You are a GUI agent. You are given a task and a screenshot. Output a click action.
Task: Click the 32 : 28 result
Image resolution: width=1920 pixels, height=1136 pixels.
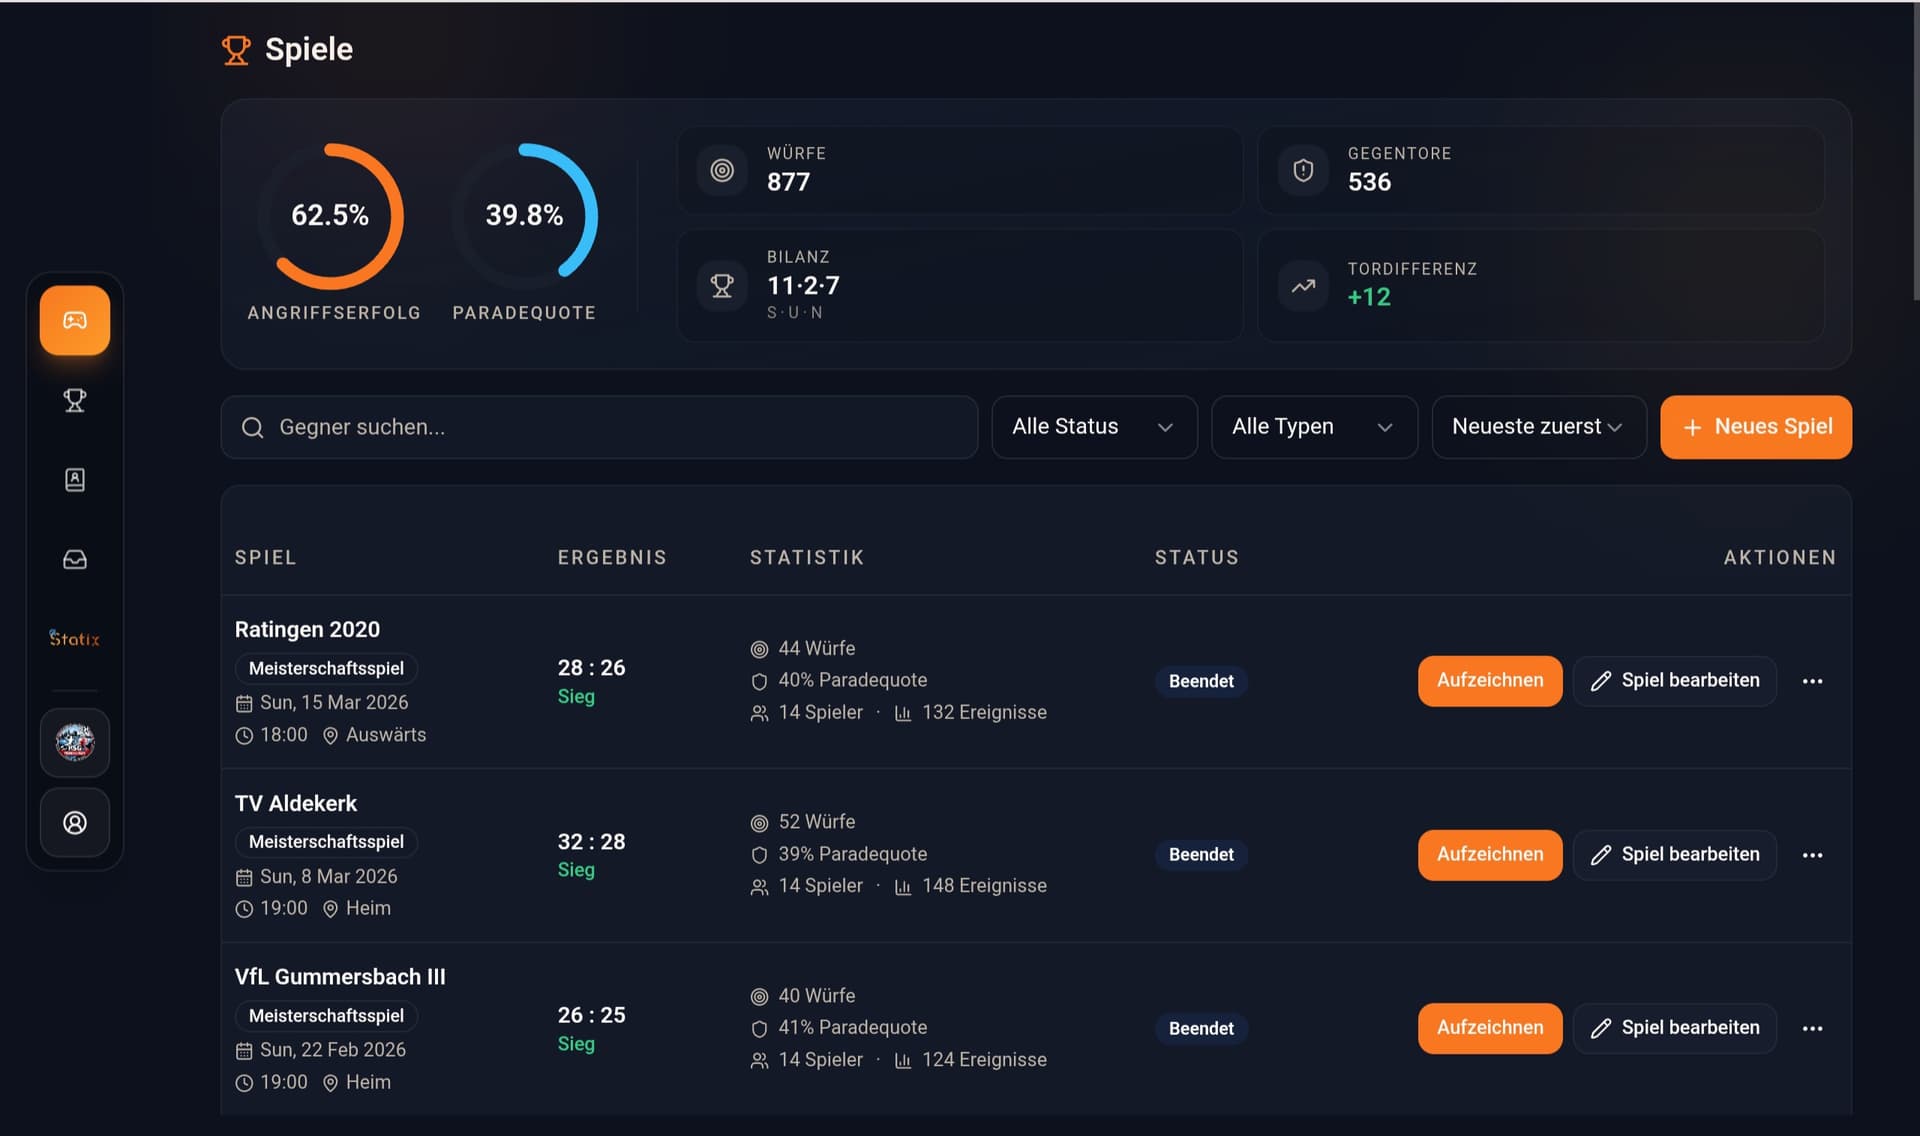pos(591,842)
